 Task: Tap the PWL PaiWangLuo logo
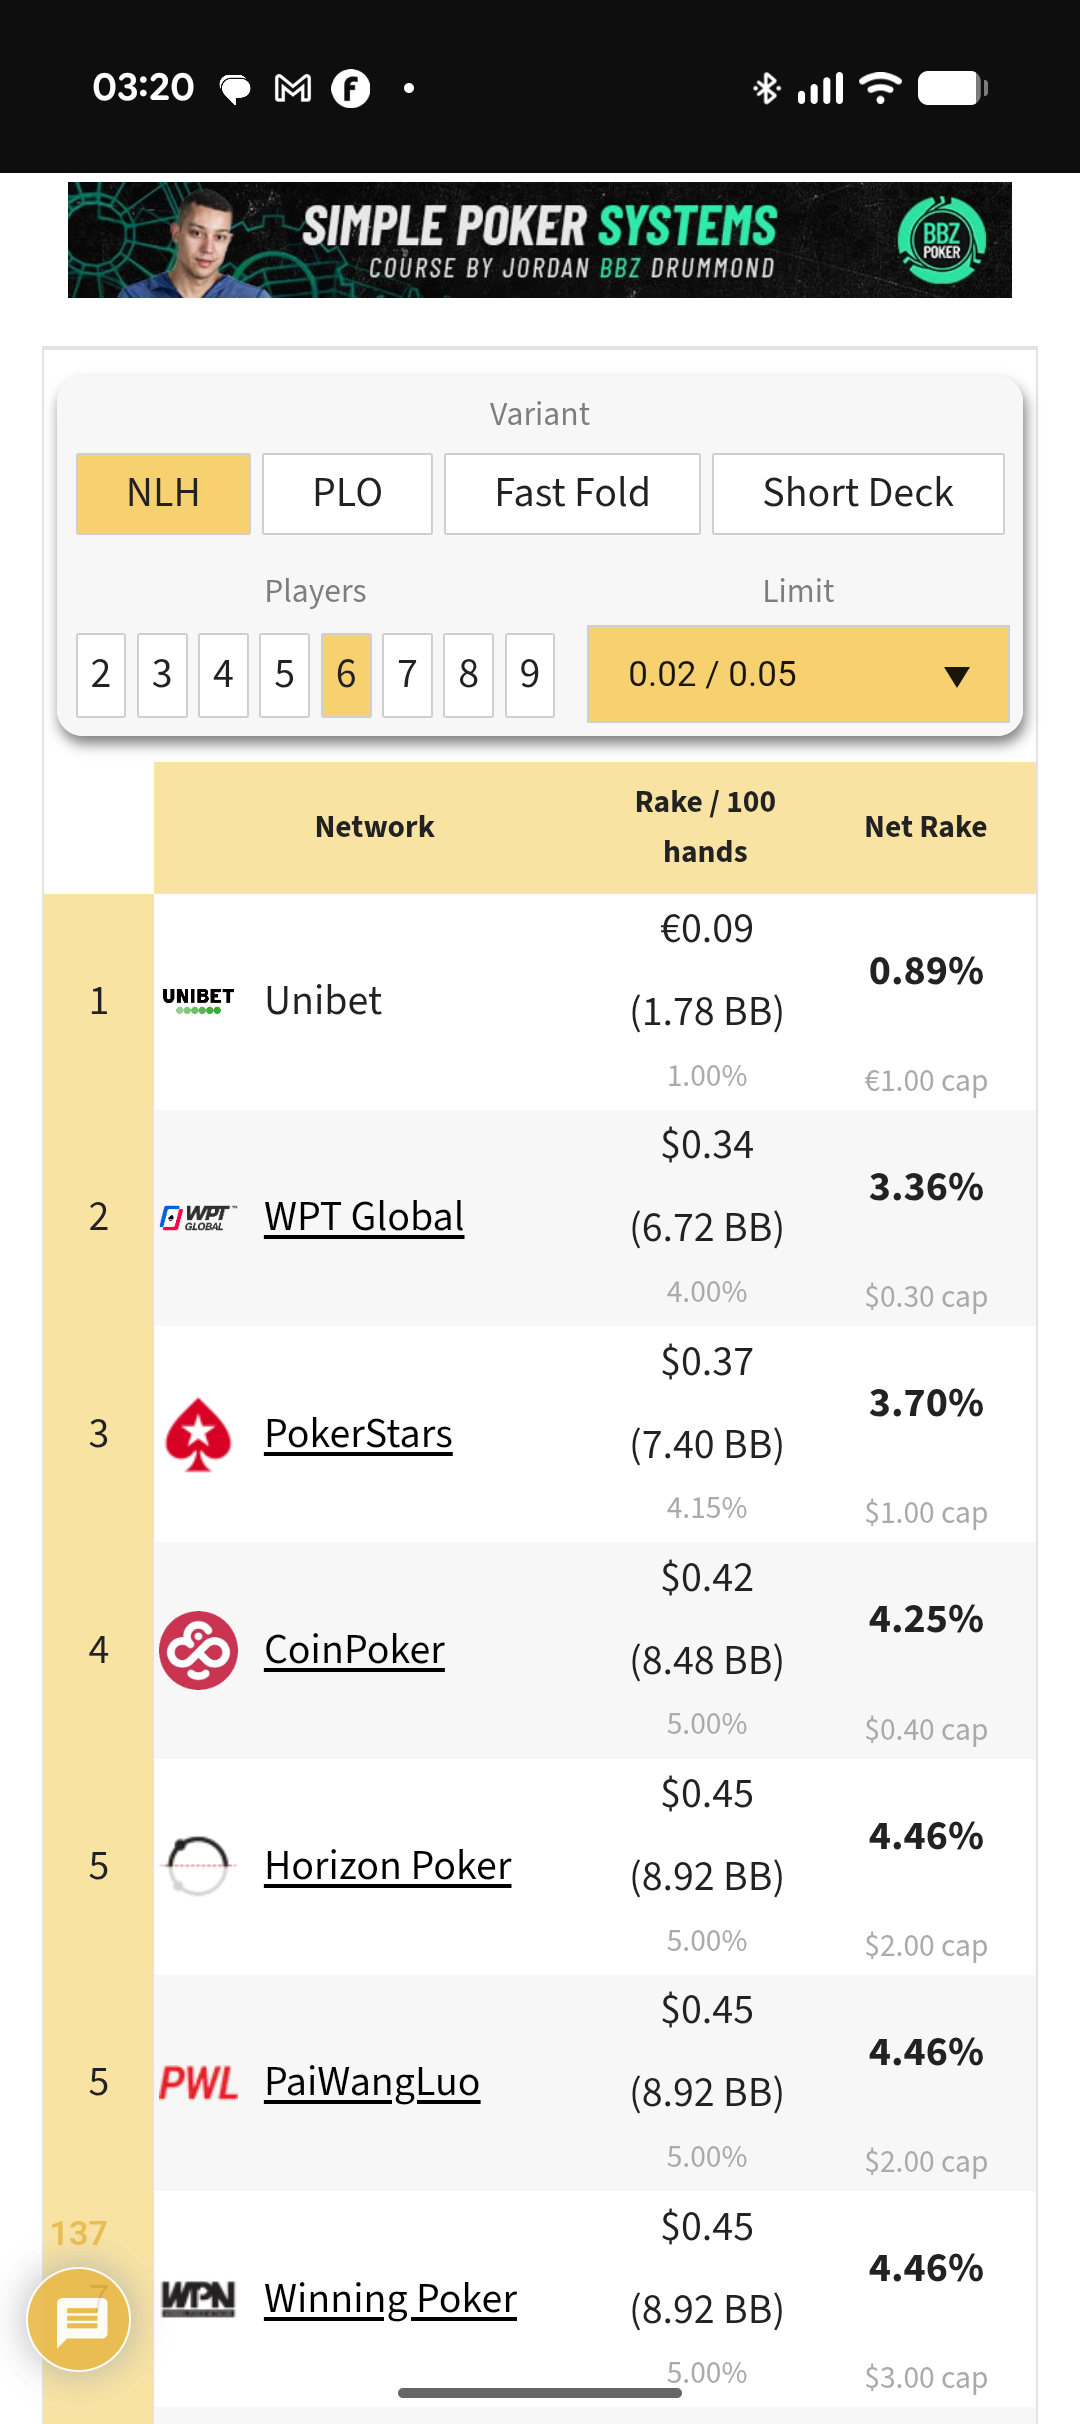[x=198, y=2083]
